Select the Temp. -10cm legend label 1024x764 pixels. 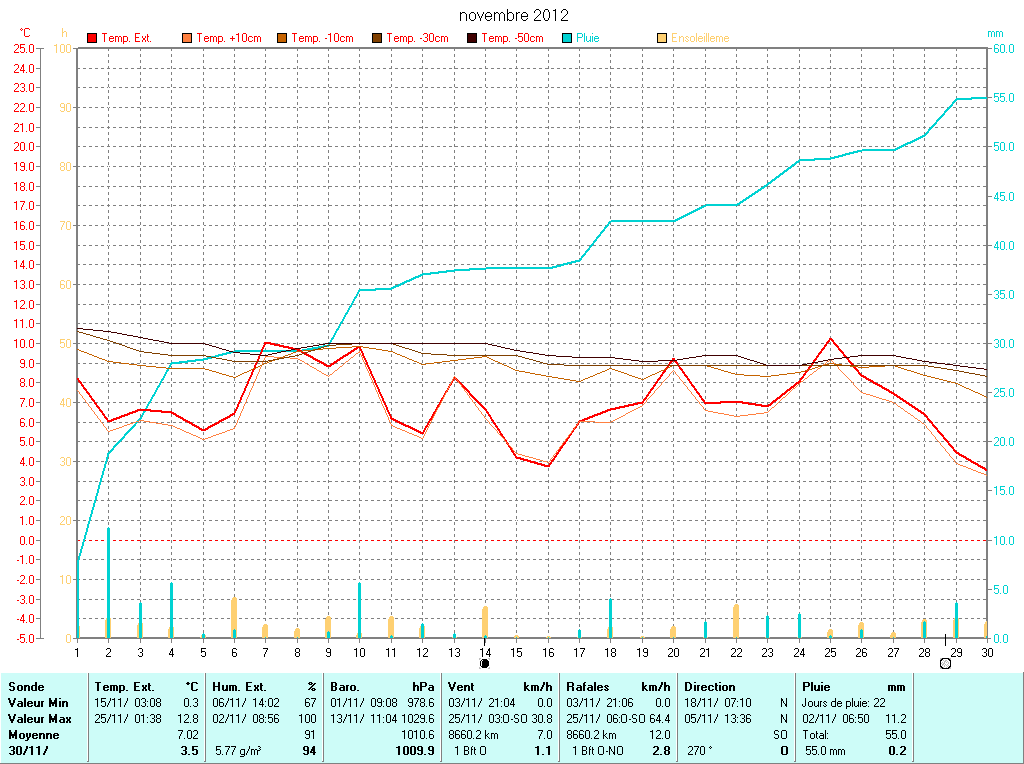tap(322, 38)
